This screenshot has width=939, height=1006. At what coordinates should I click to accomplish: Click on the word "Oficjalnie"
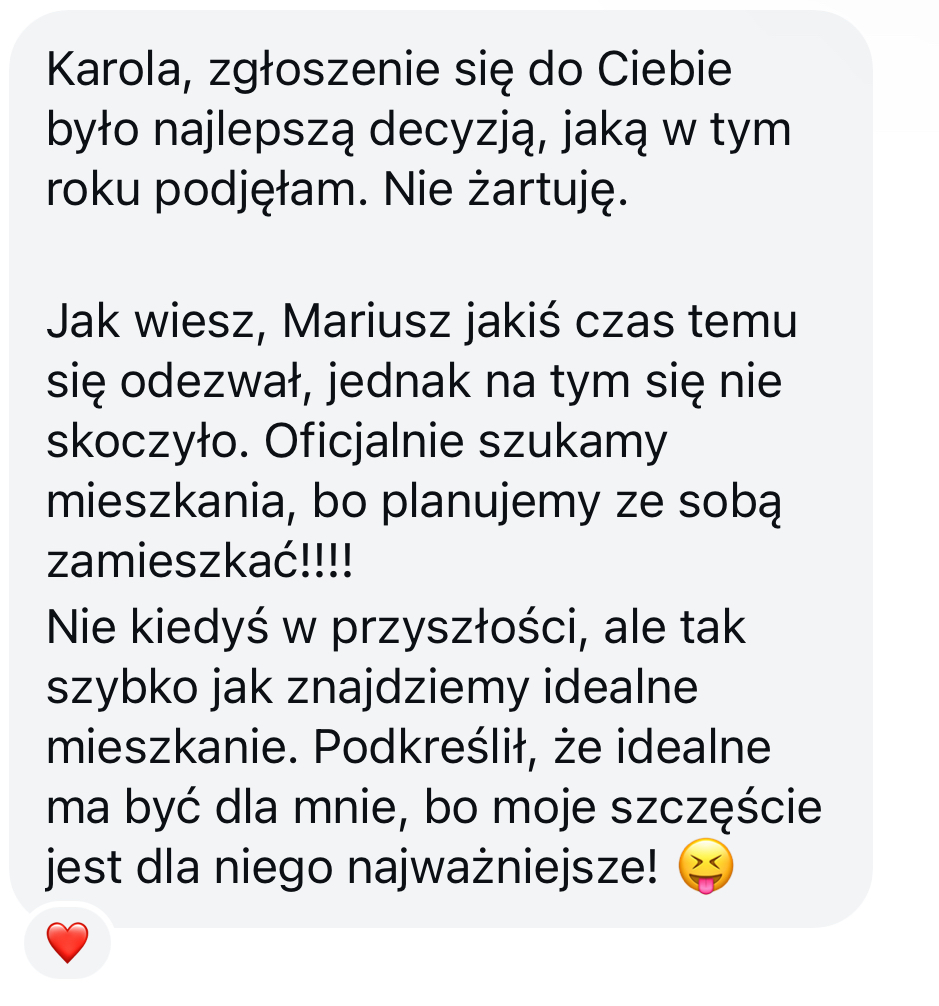364,443
